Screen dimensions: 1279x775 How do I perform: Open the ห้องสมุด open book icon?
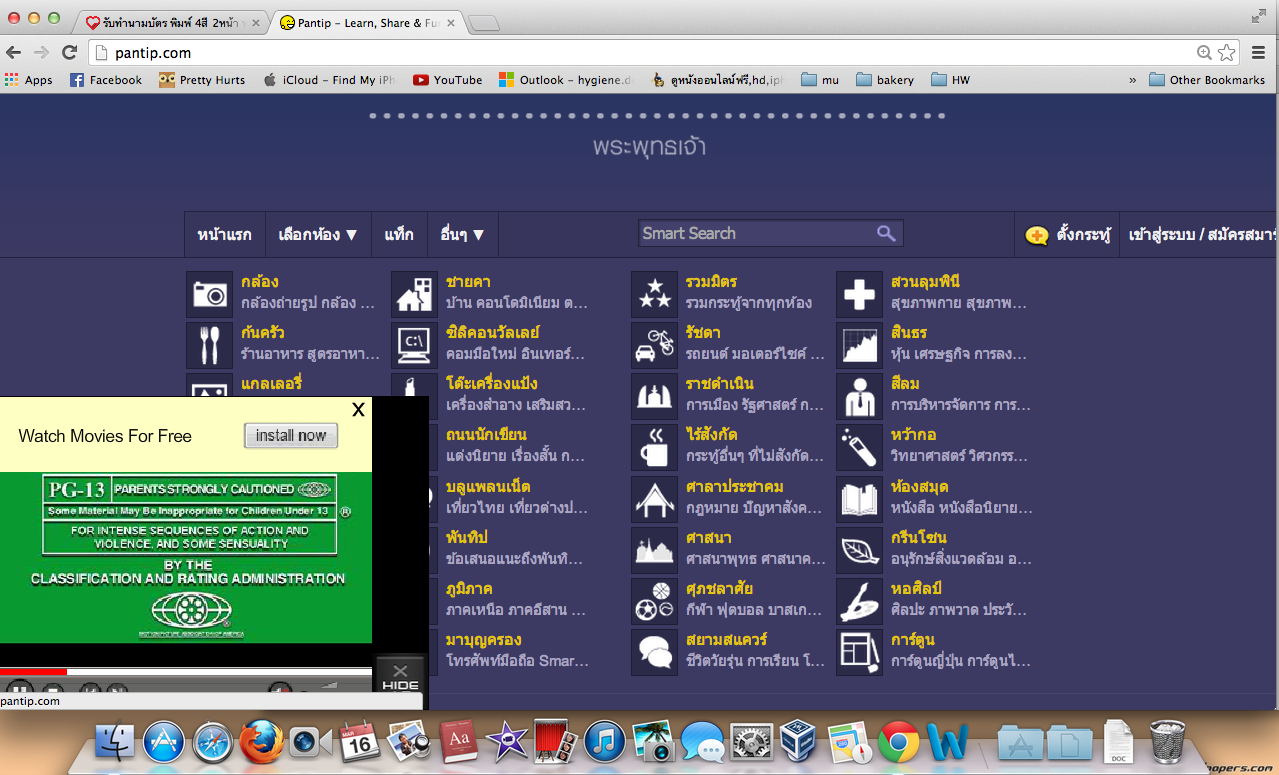tap(859, 499)
